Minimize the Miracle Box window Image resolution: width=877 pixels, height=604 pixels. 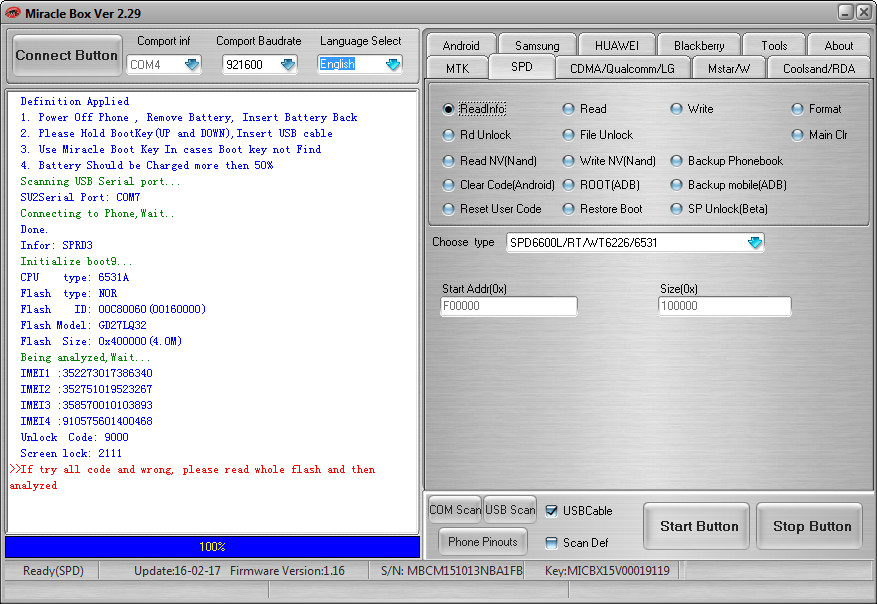tap(846, 12)
